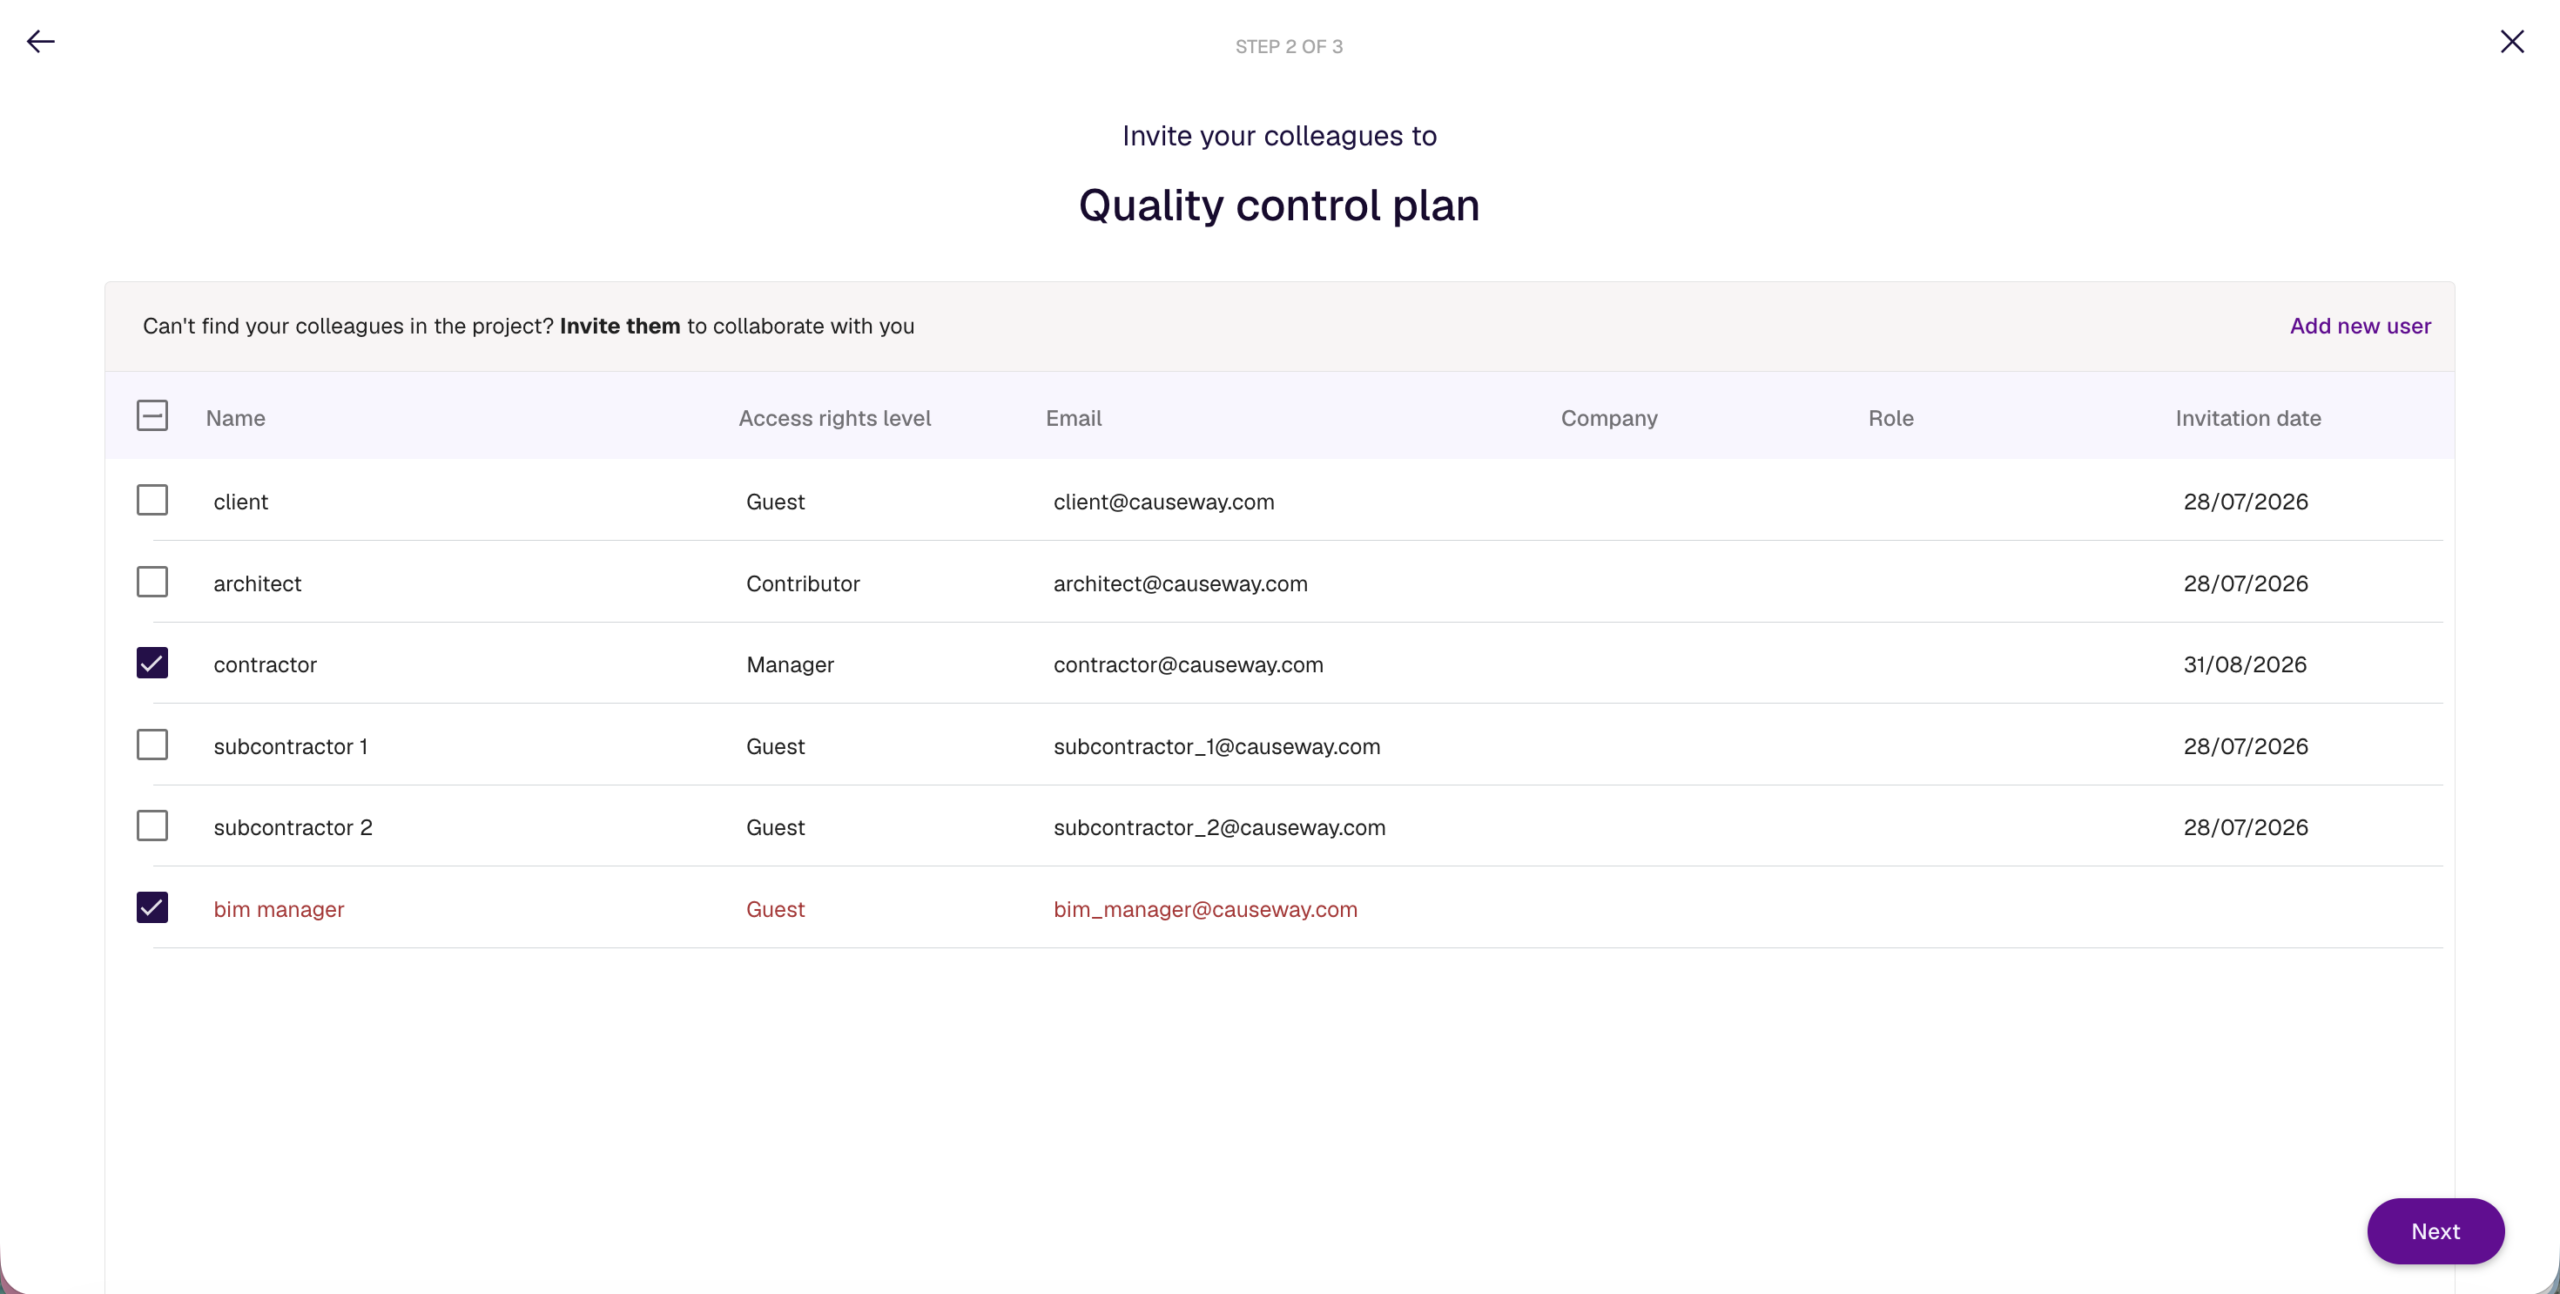
Task: Click subcontractor_2@causeway.com email
Action: (1219, 828)
